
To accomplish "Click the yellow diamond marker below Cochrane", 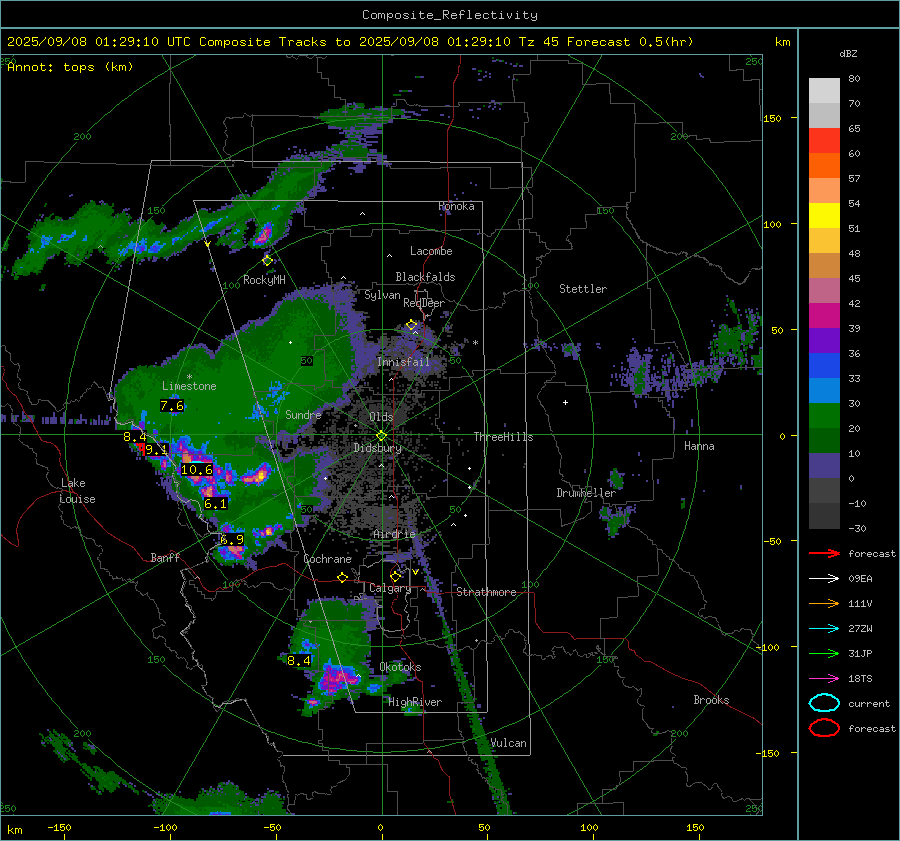I will coord(343,578).
